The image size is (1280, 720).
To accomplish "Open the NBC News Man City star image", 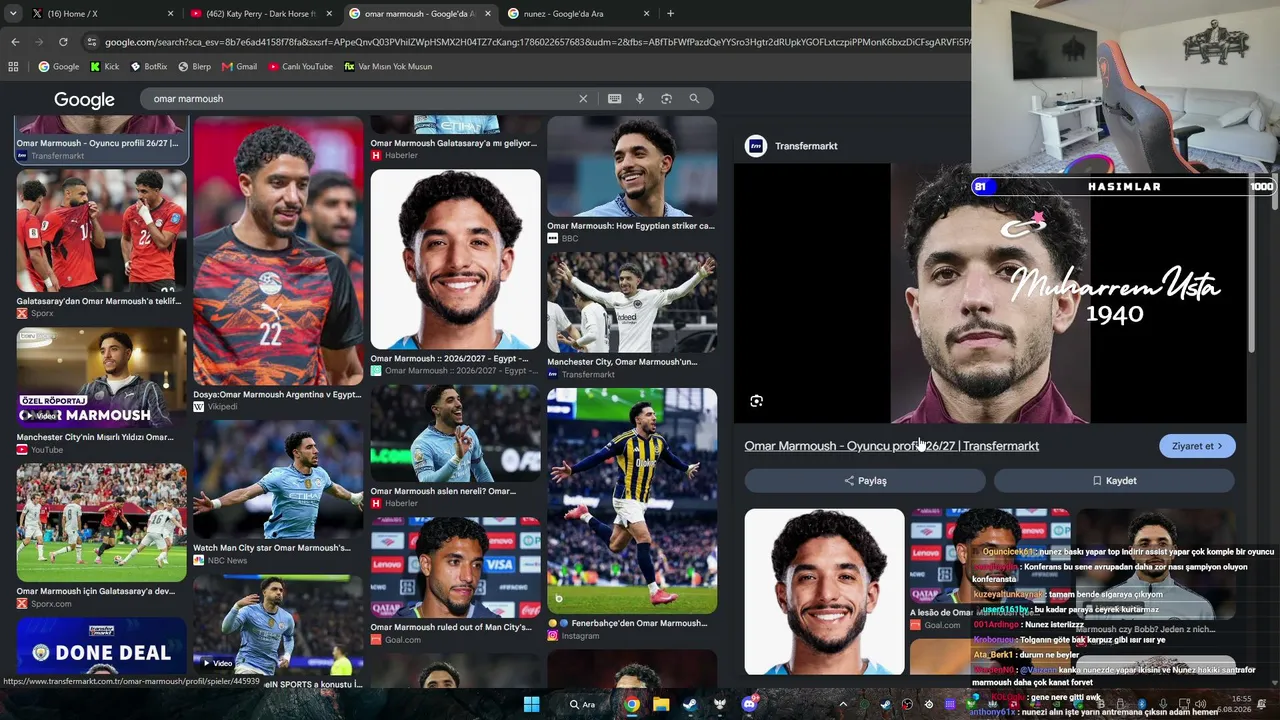I will [278, 480].
